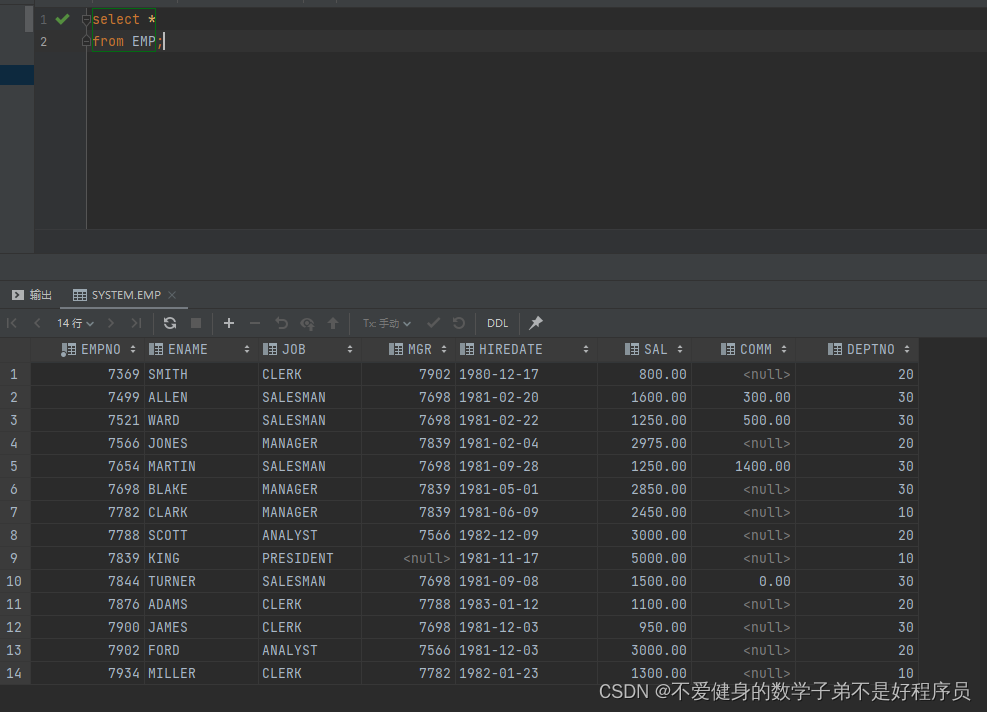Click the SMITH cell
Viewport: 987px width, 712px height.
(x=201, y=374)
